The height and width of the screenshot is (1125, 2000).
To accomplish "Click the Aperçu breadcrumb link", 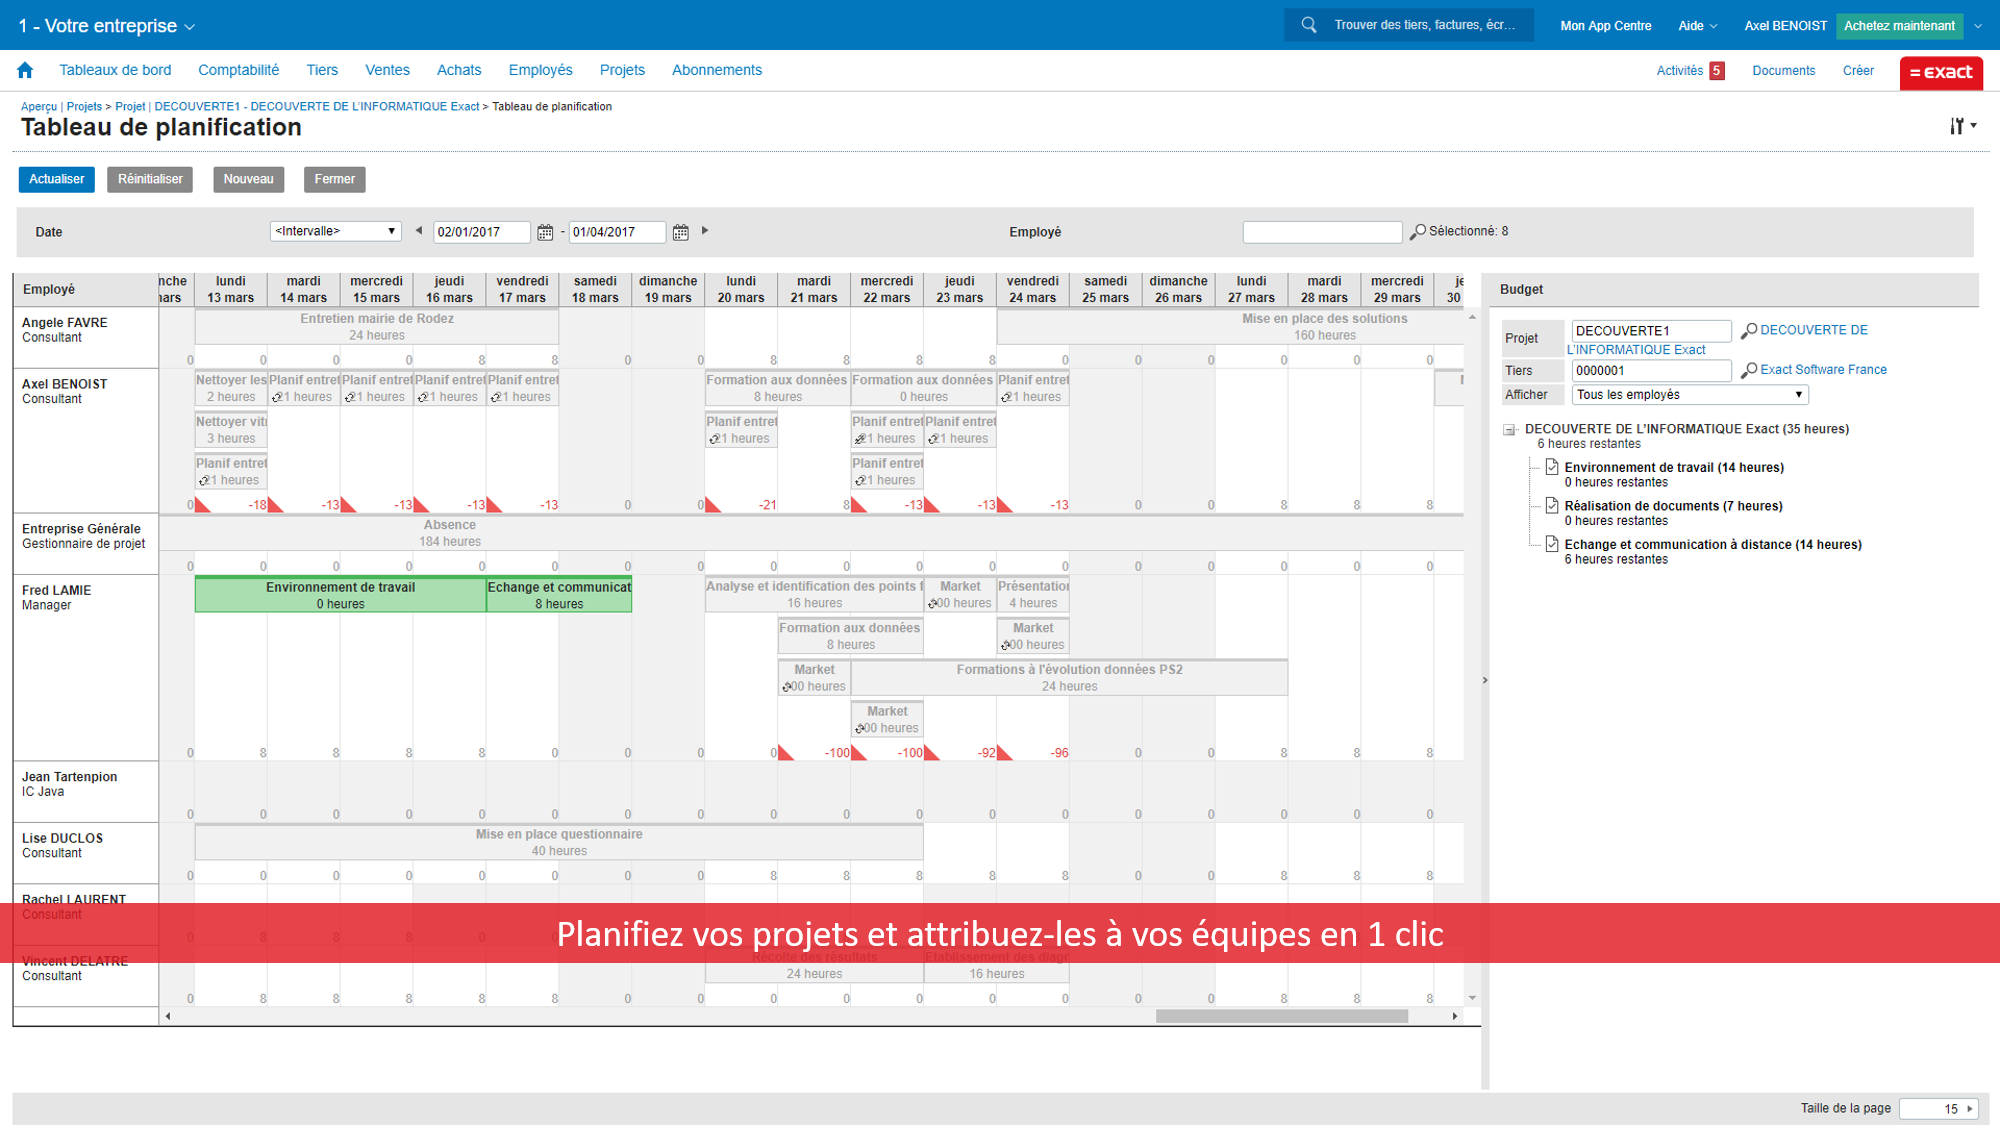I will (39, 107).
